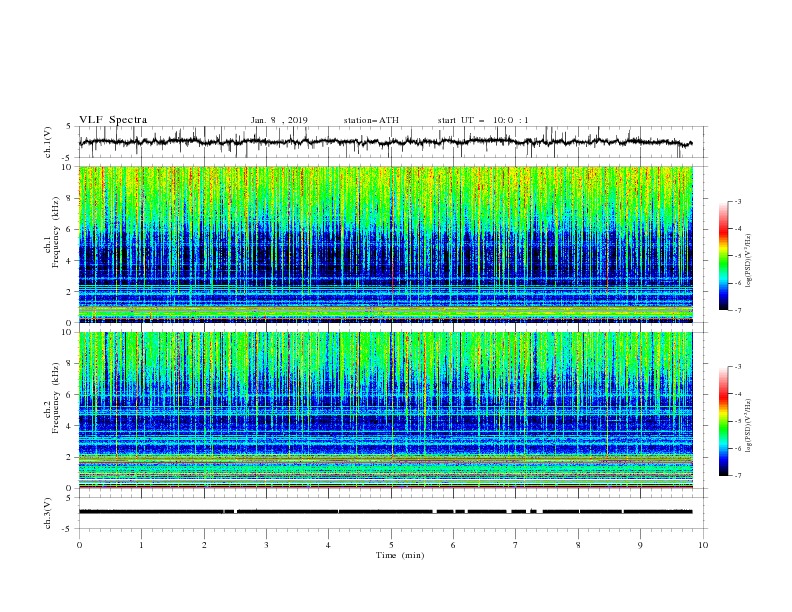
Task: Click the ch.1 spectrogram color bar
Action: tap(723, 256)
